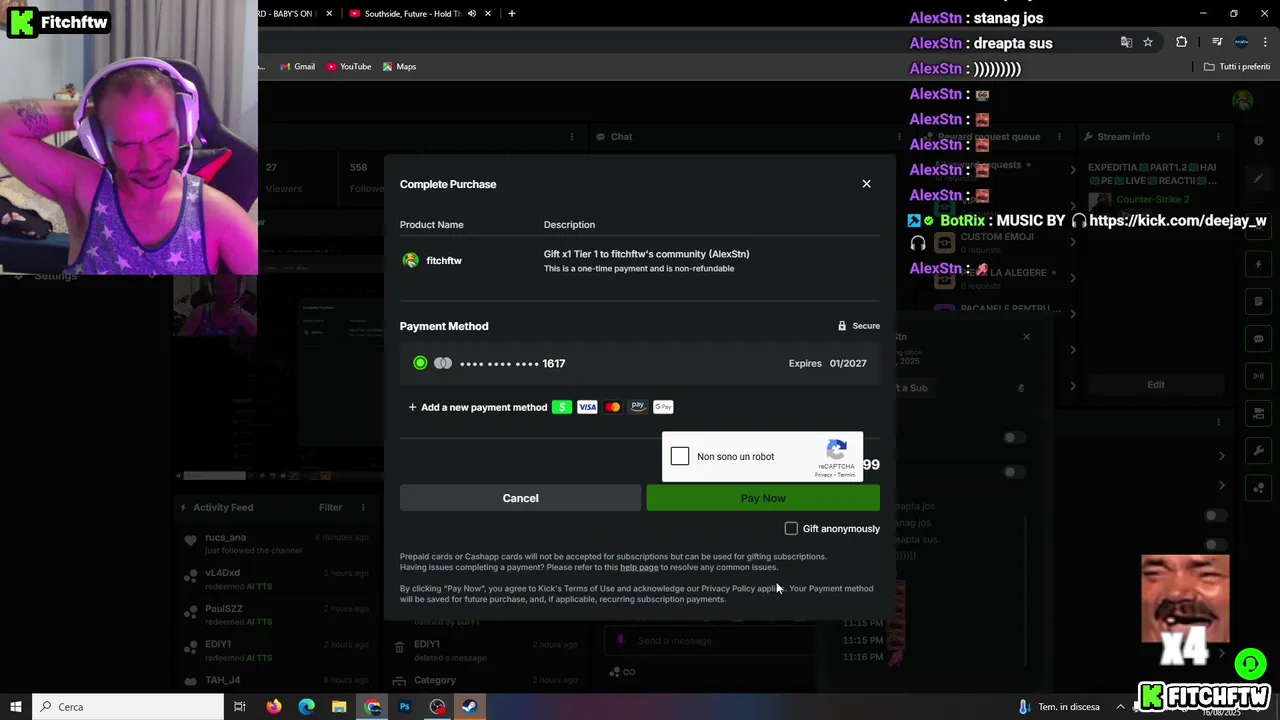Bookmark this page with the star icon
The height and width of the screenshot is (720, 1280).
click(x=1148, y=42)
